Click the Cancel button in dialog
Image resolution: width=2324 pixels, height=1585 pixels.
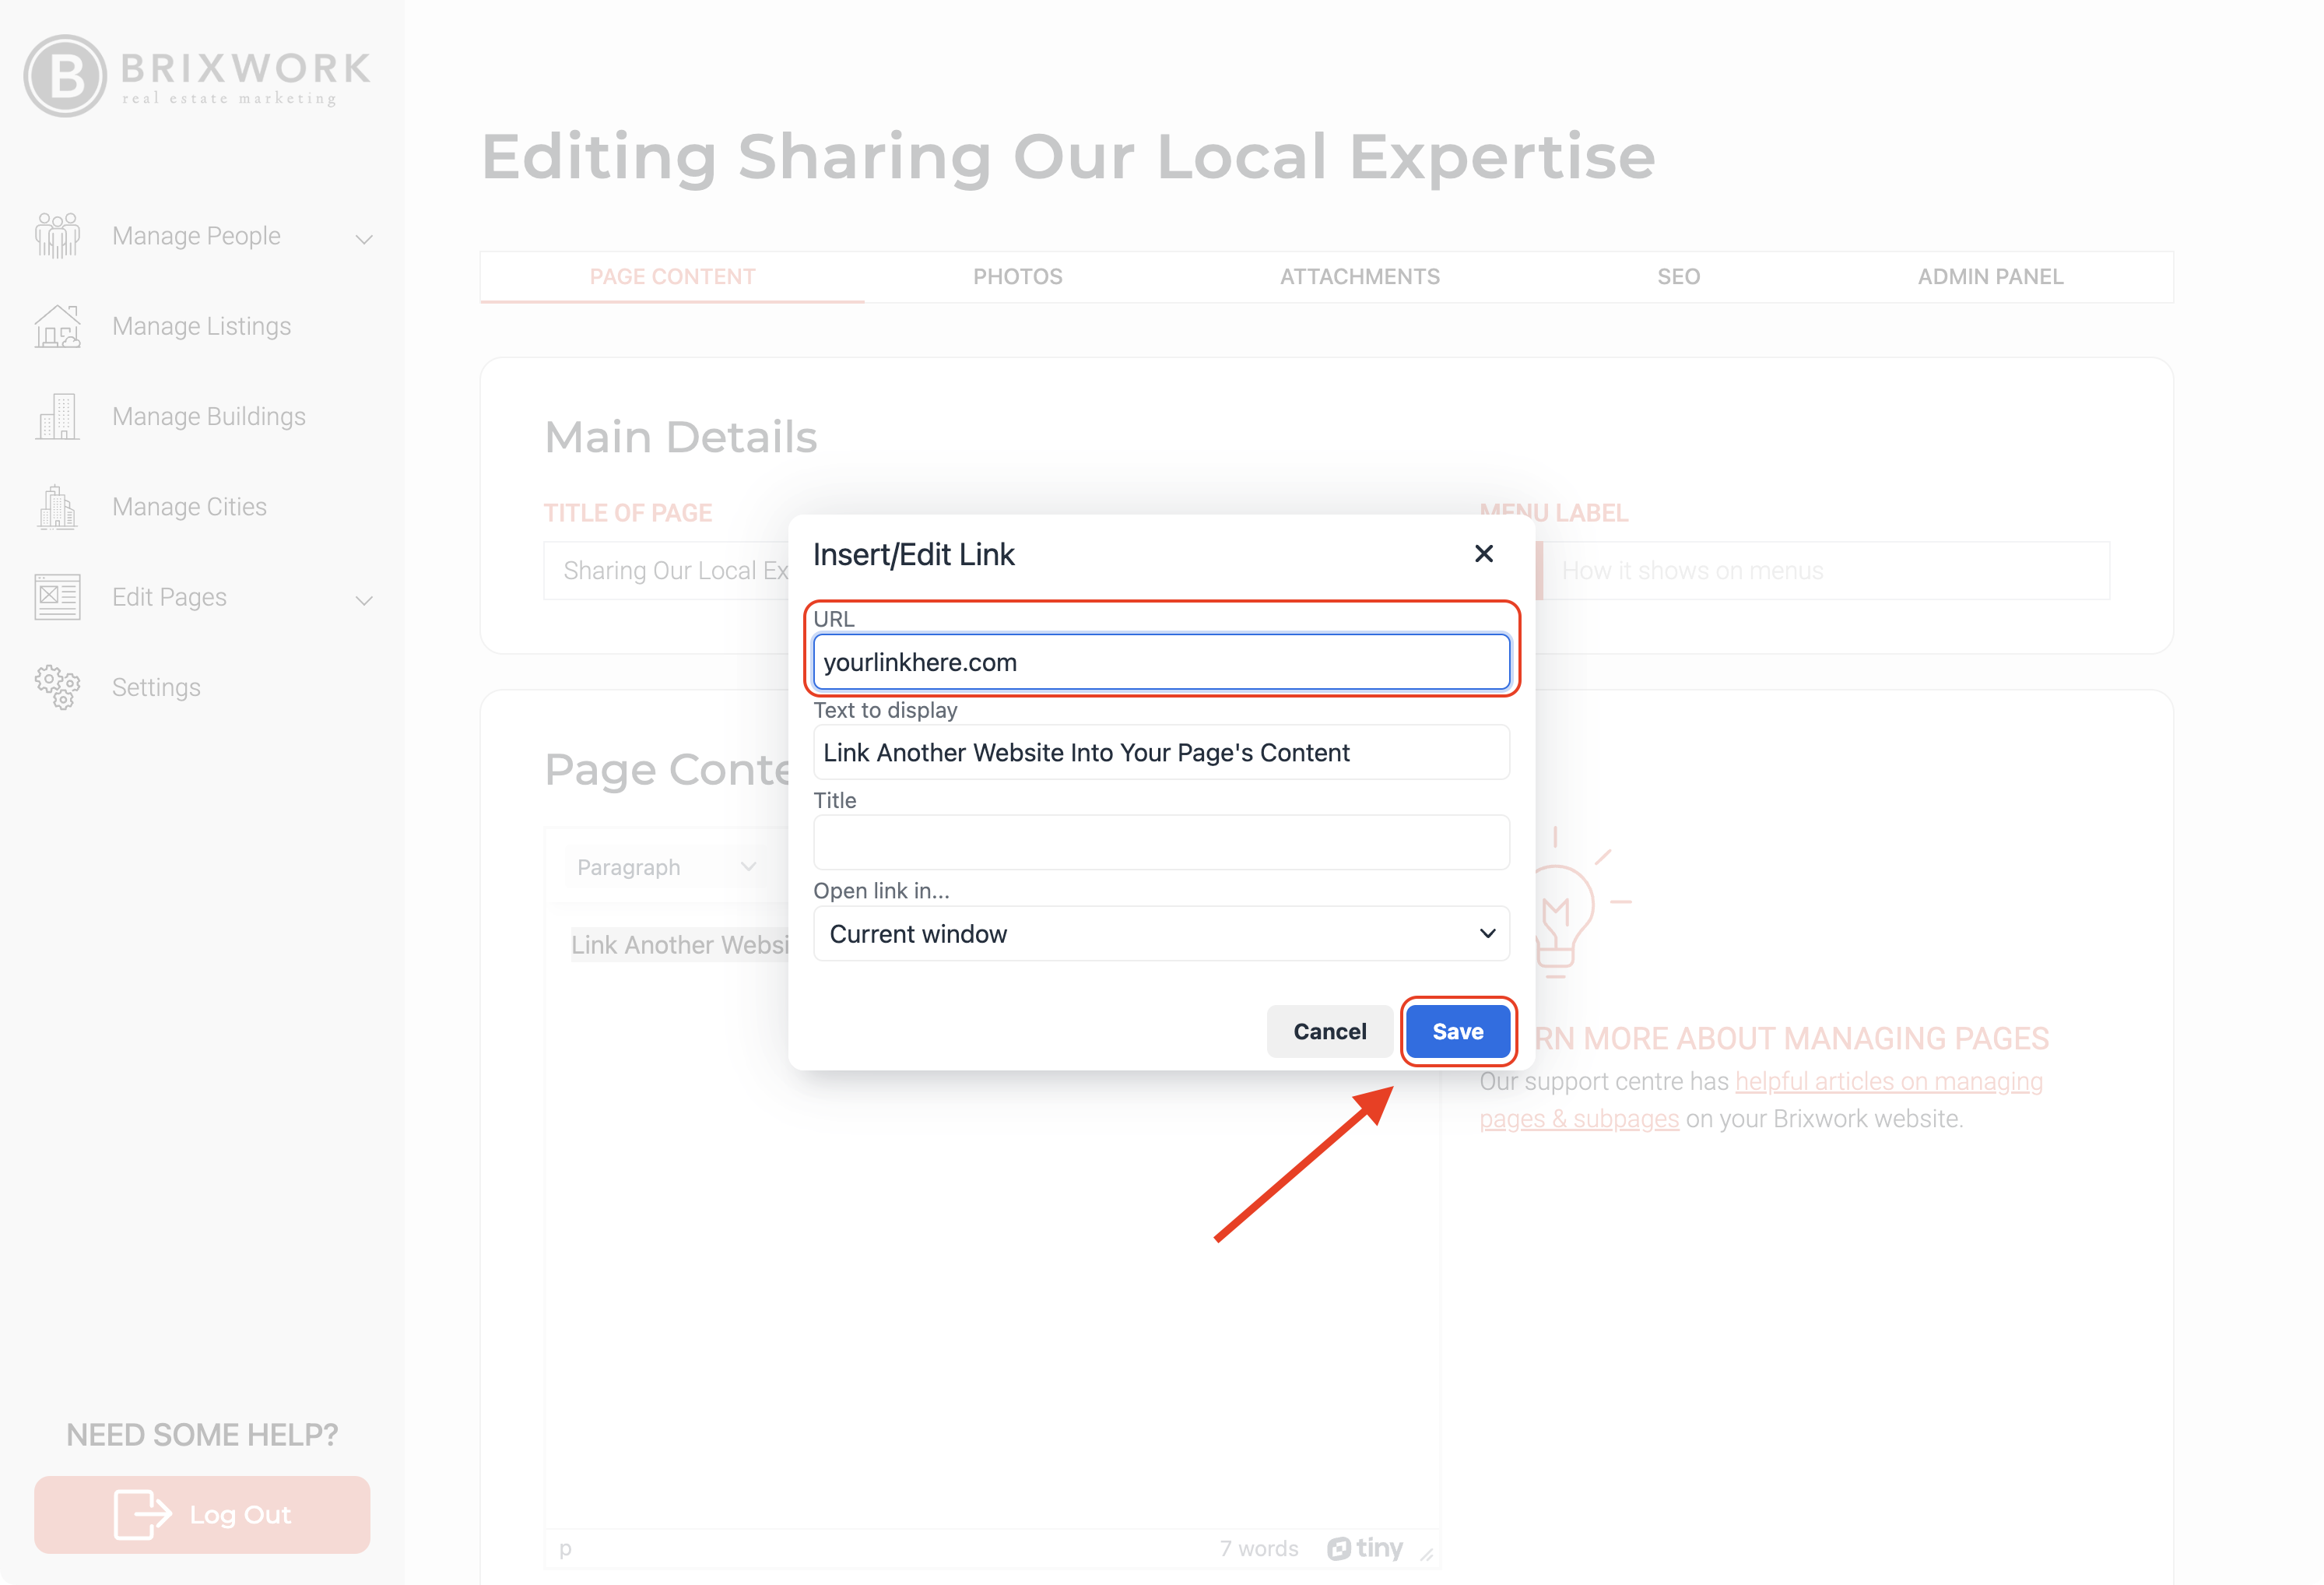(1329, 1031)
